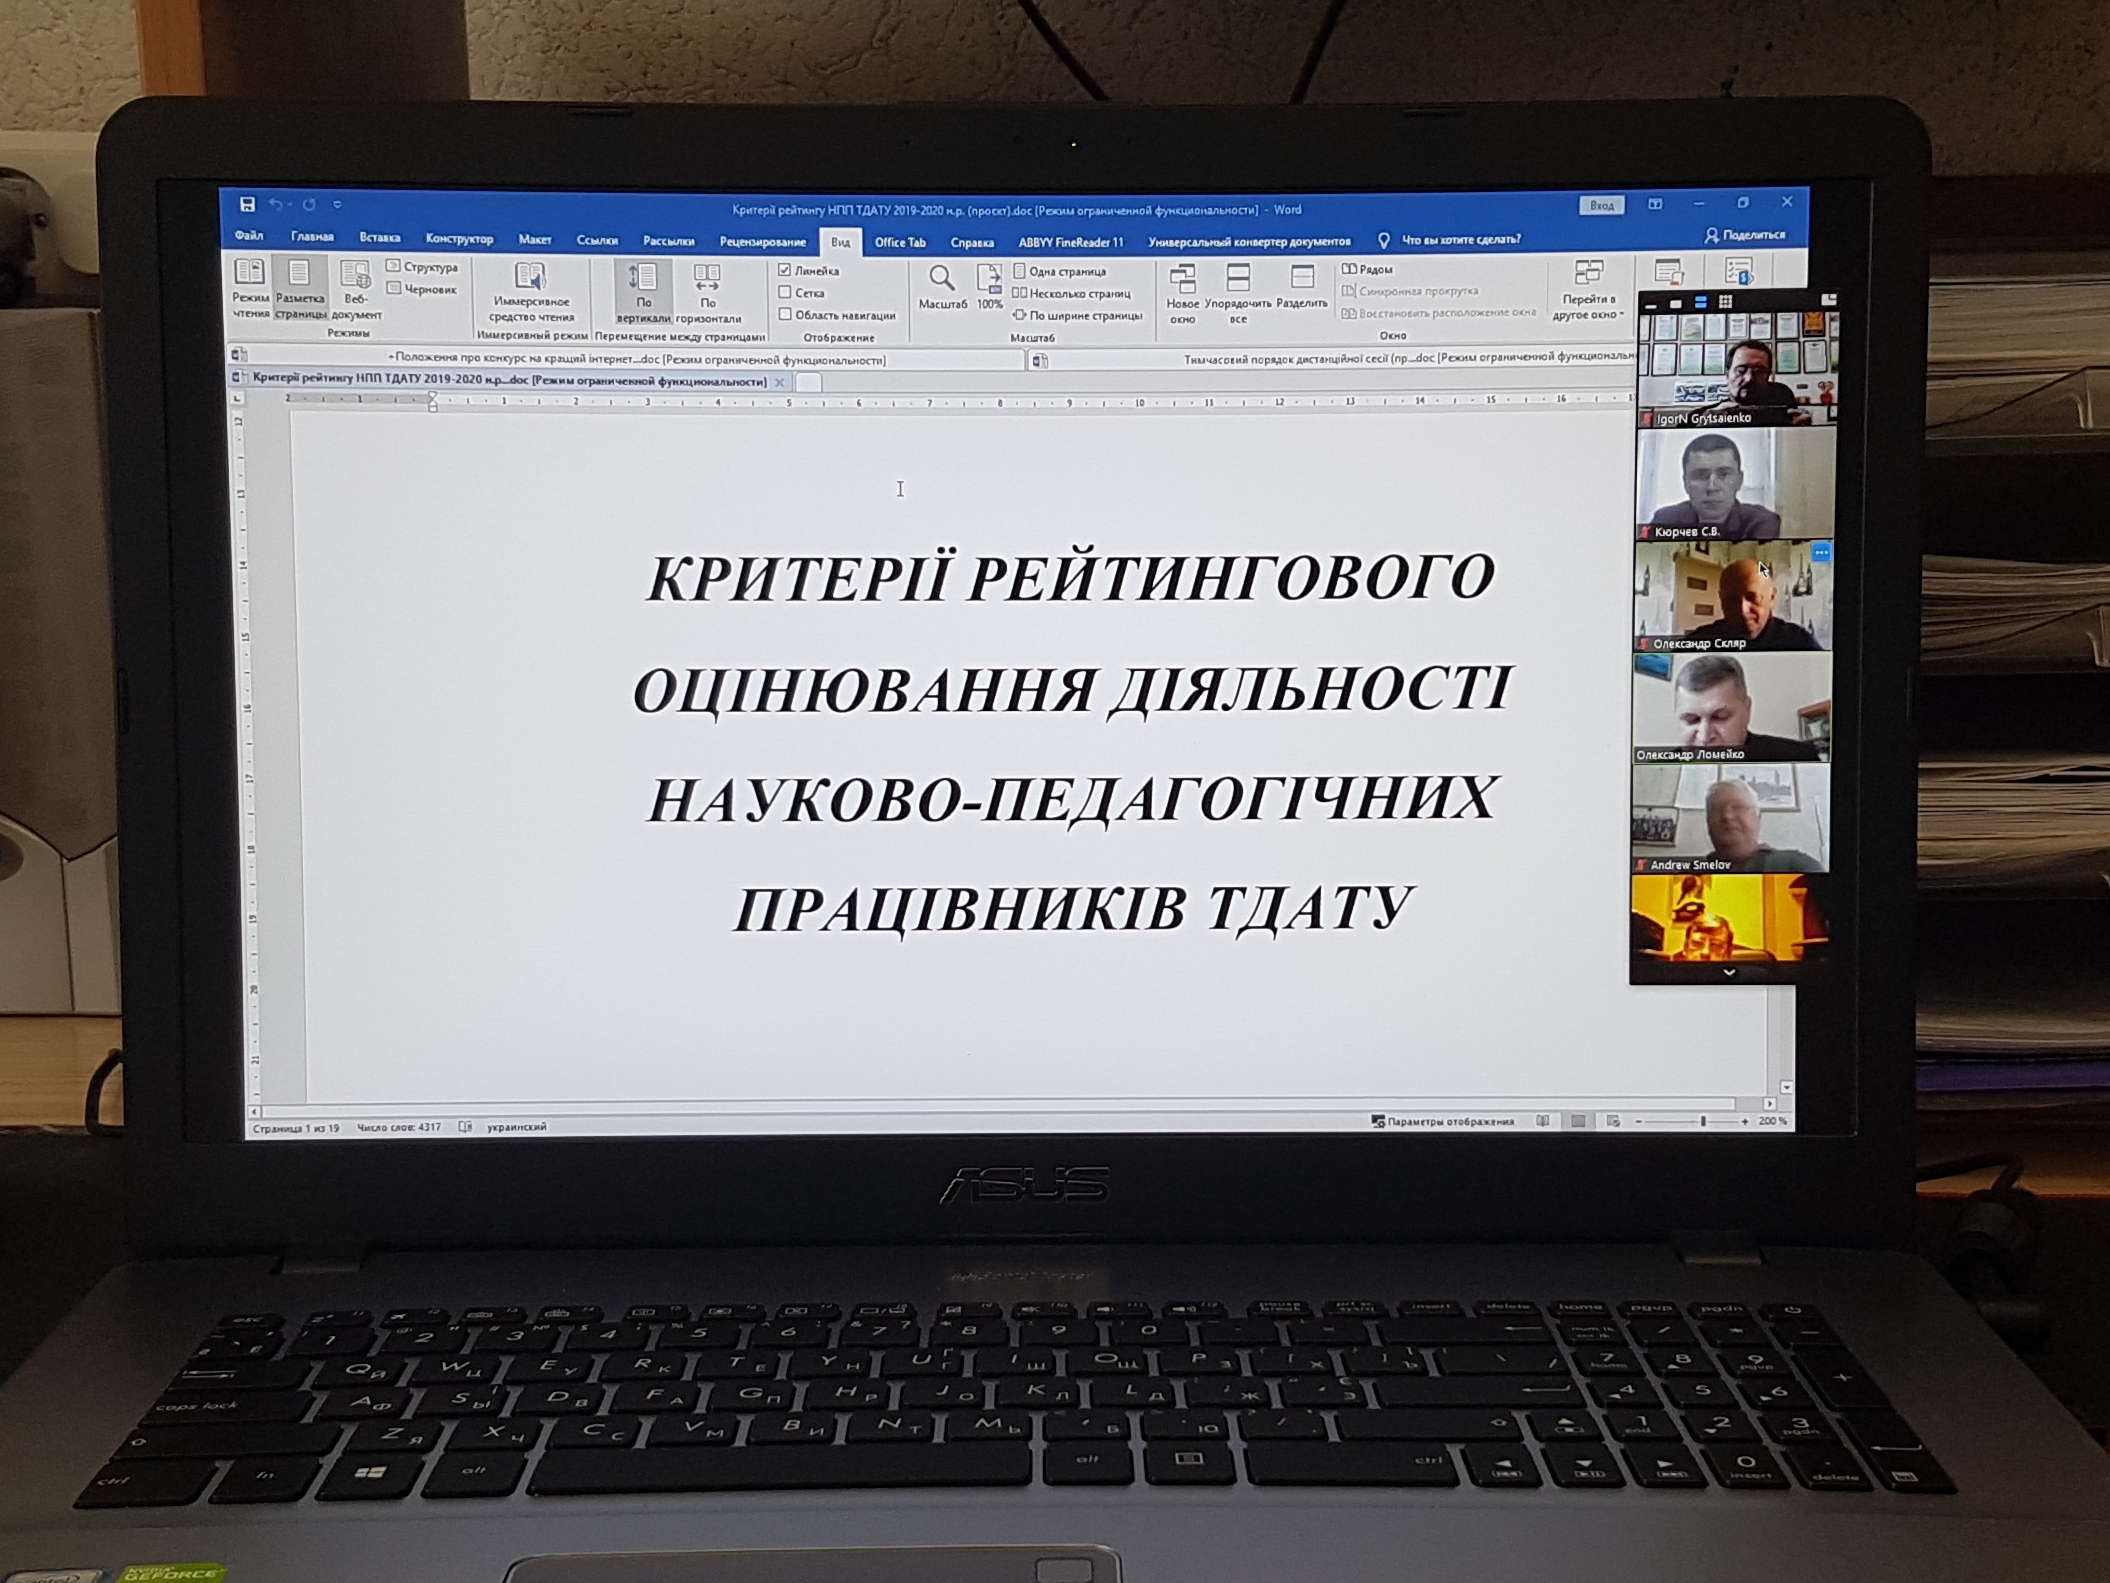
Task: Expand more Zoom participants with chevron
Action: [x=1729, y=972]
